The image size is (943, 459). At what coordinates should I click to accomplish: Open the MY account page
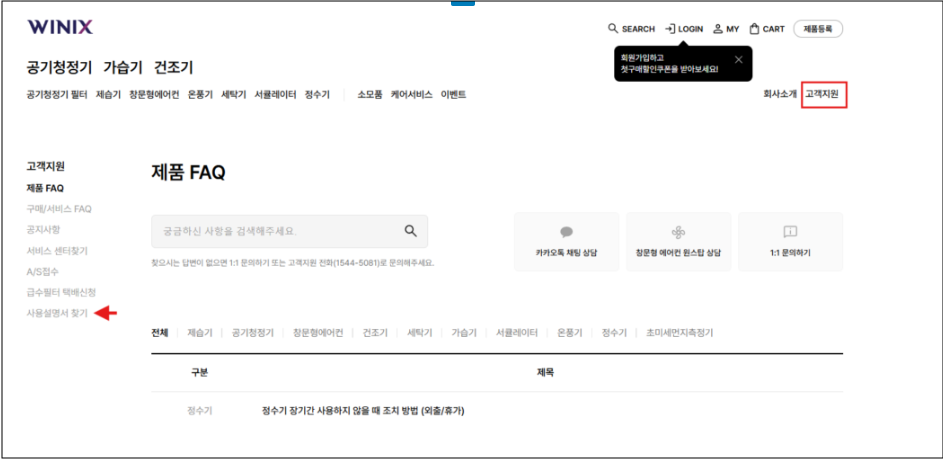tap(726, 29)
